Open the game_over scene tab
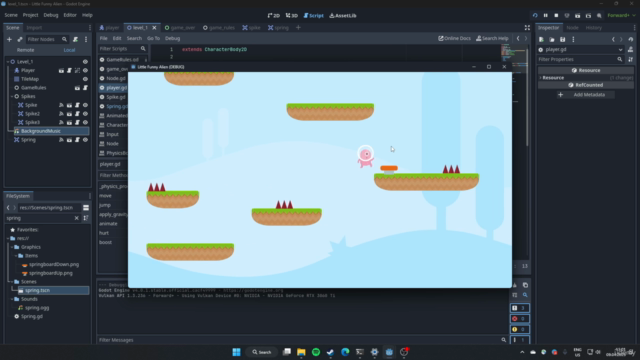Image resolution: width=640 pixels, height=360 pixels. pos(180,28)
